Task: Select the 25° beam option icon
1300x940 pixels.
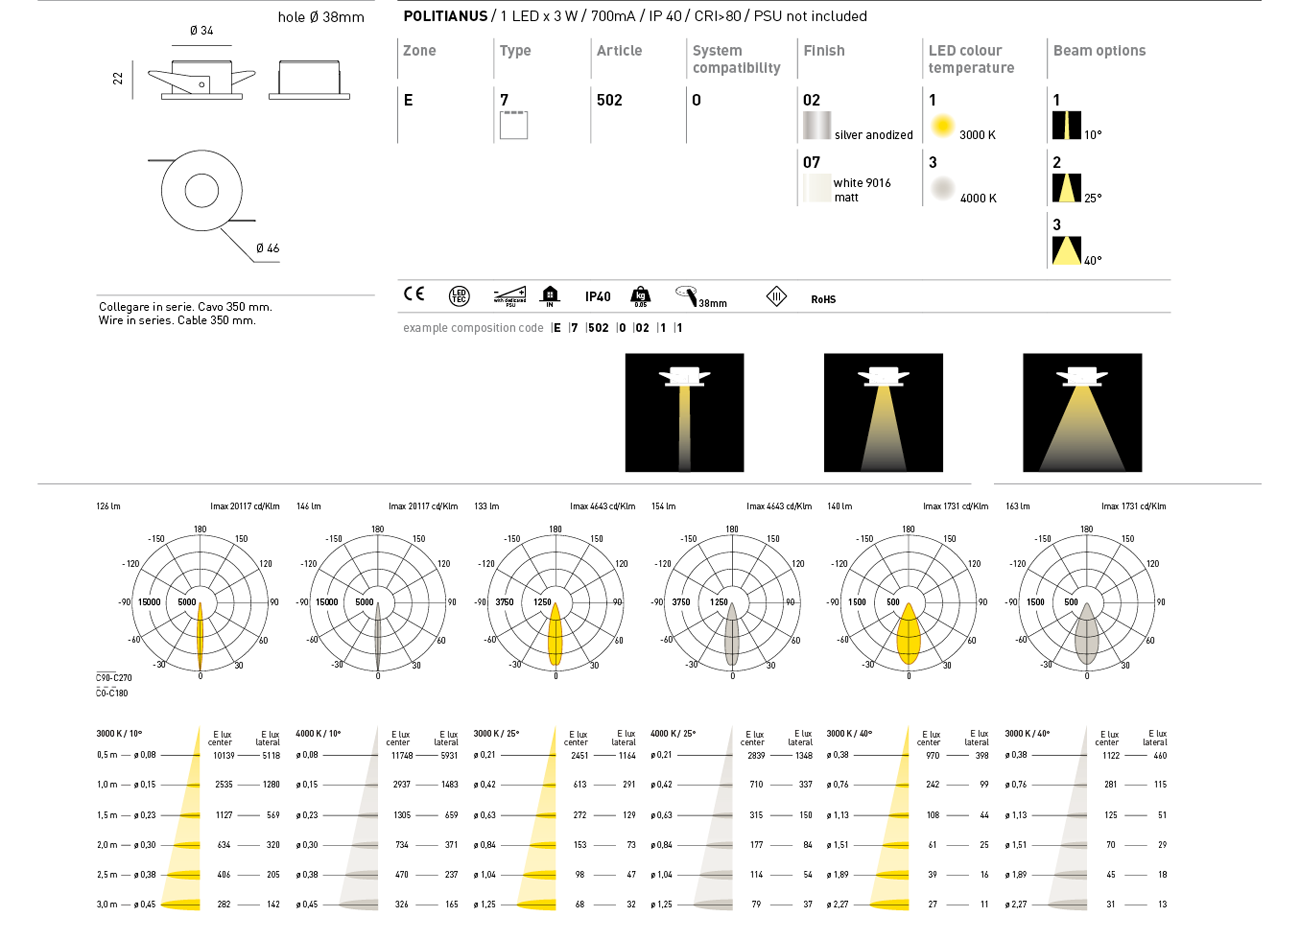Action: click(x=1066, y=188)
